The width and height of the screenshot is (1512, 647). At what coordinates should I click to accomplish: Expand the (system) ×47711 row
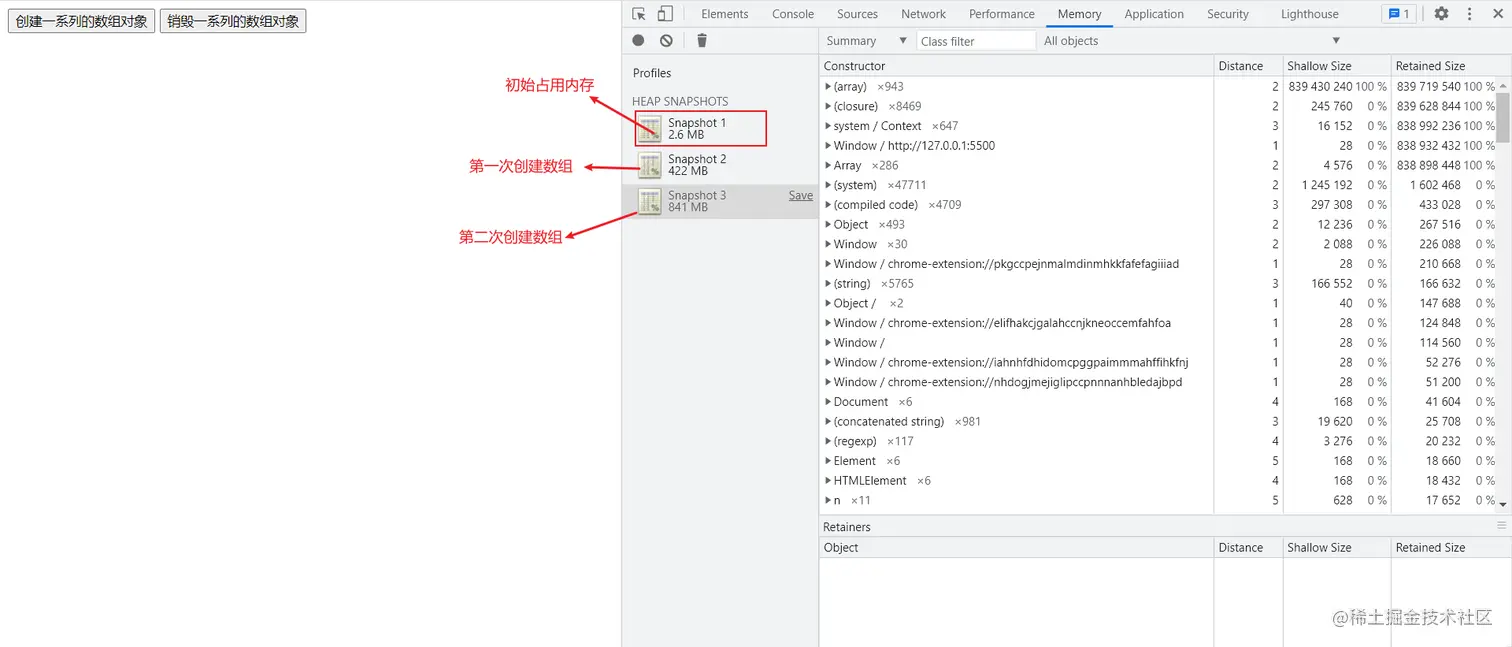tap(828, 185)
